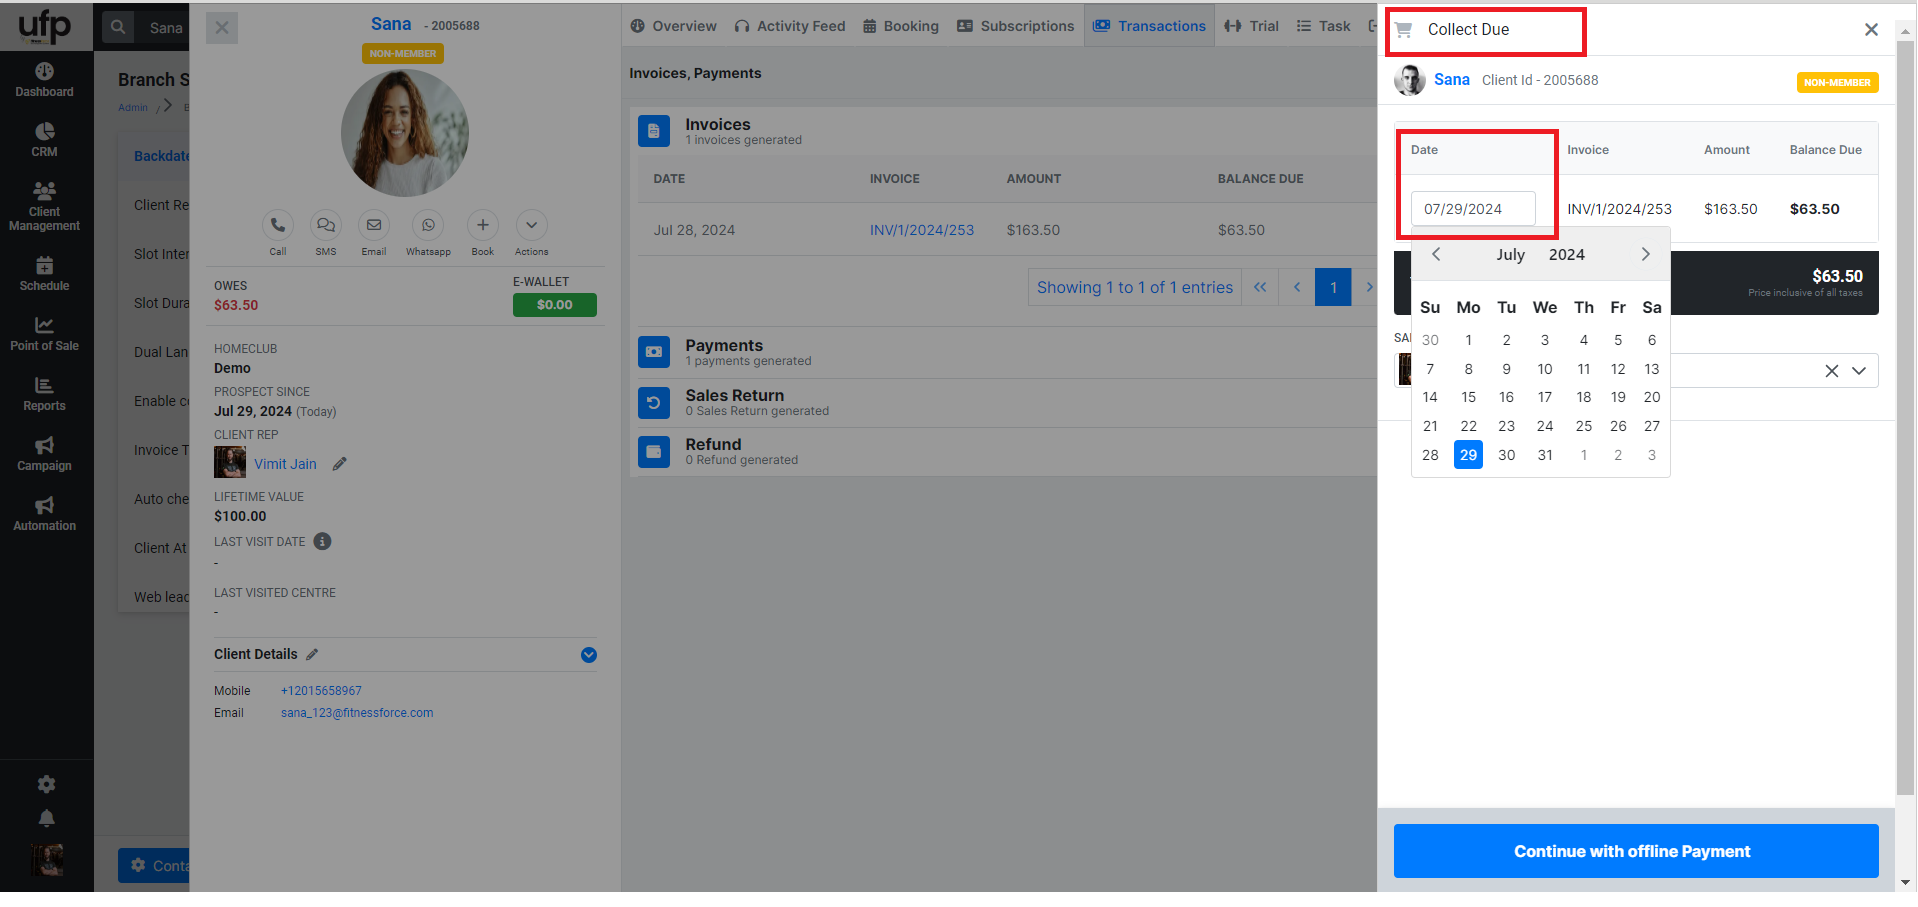The height and width of the screenshot is (907, 1918).
Task: Switch to the Subscriptions tab
Action: (1015, 26)
